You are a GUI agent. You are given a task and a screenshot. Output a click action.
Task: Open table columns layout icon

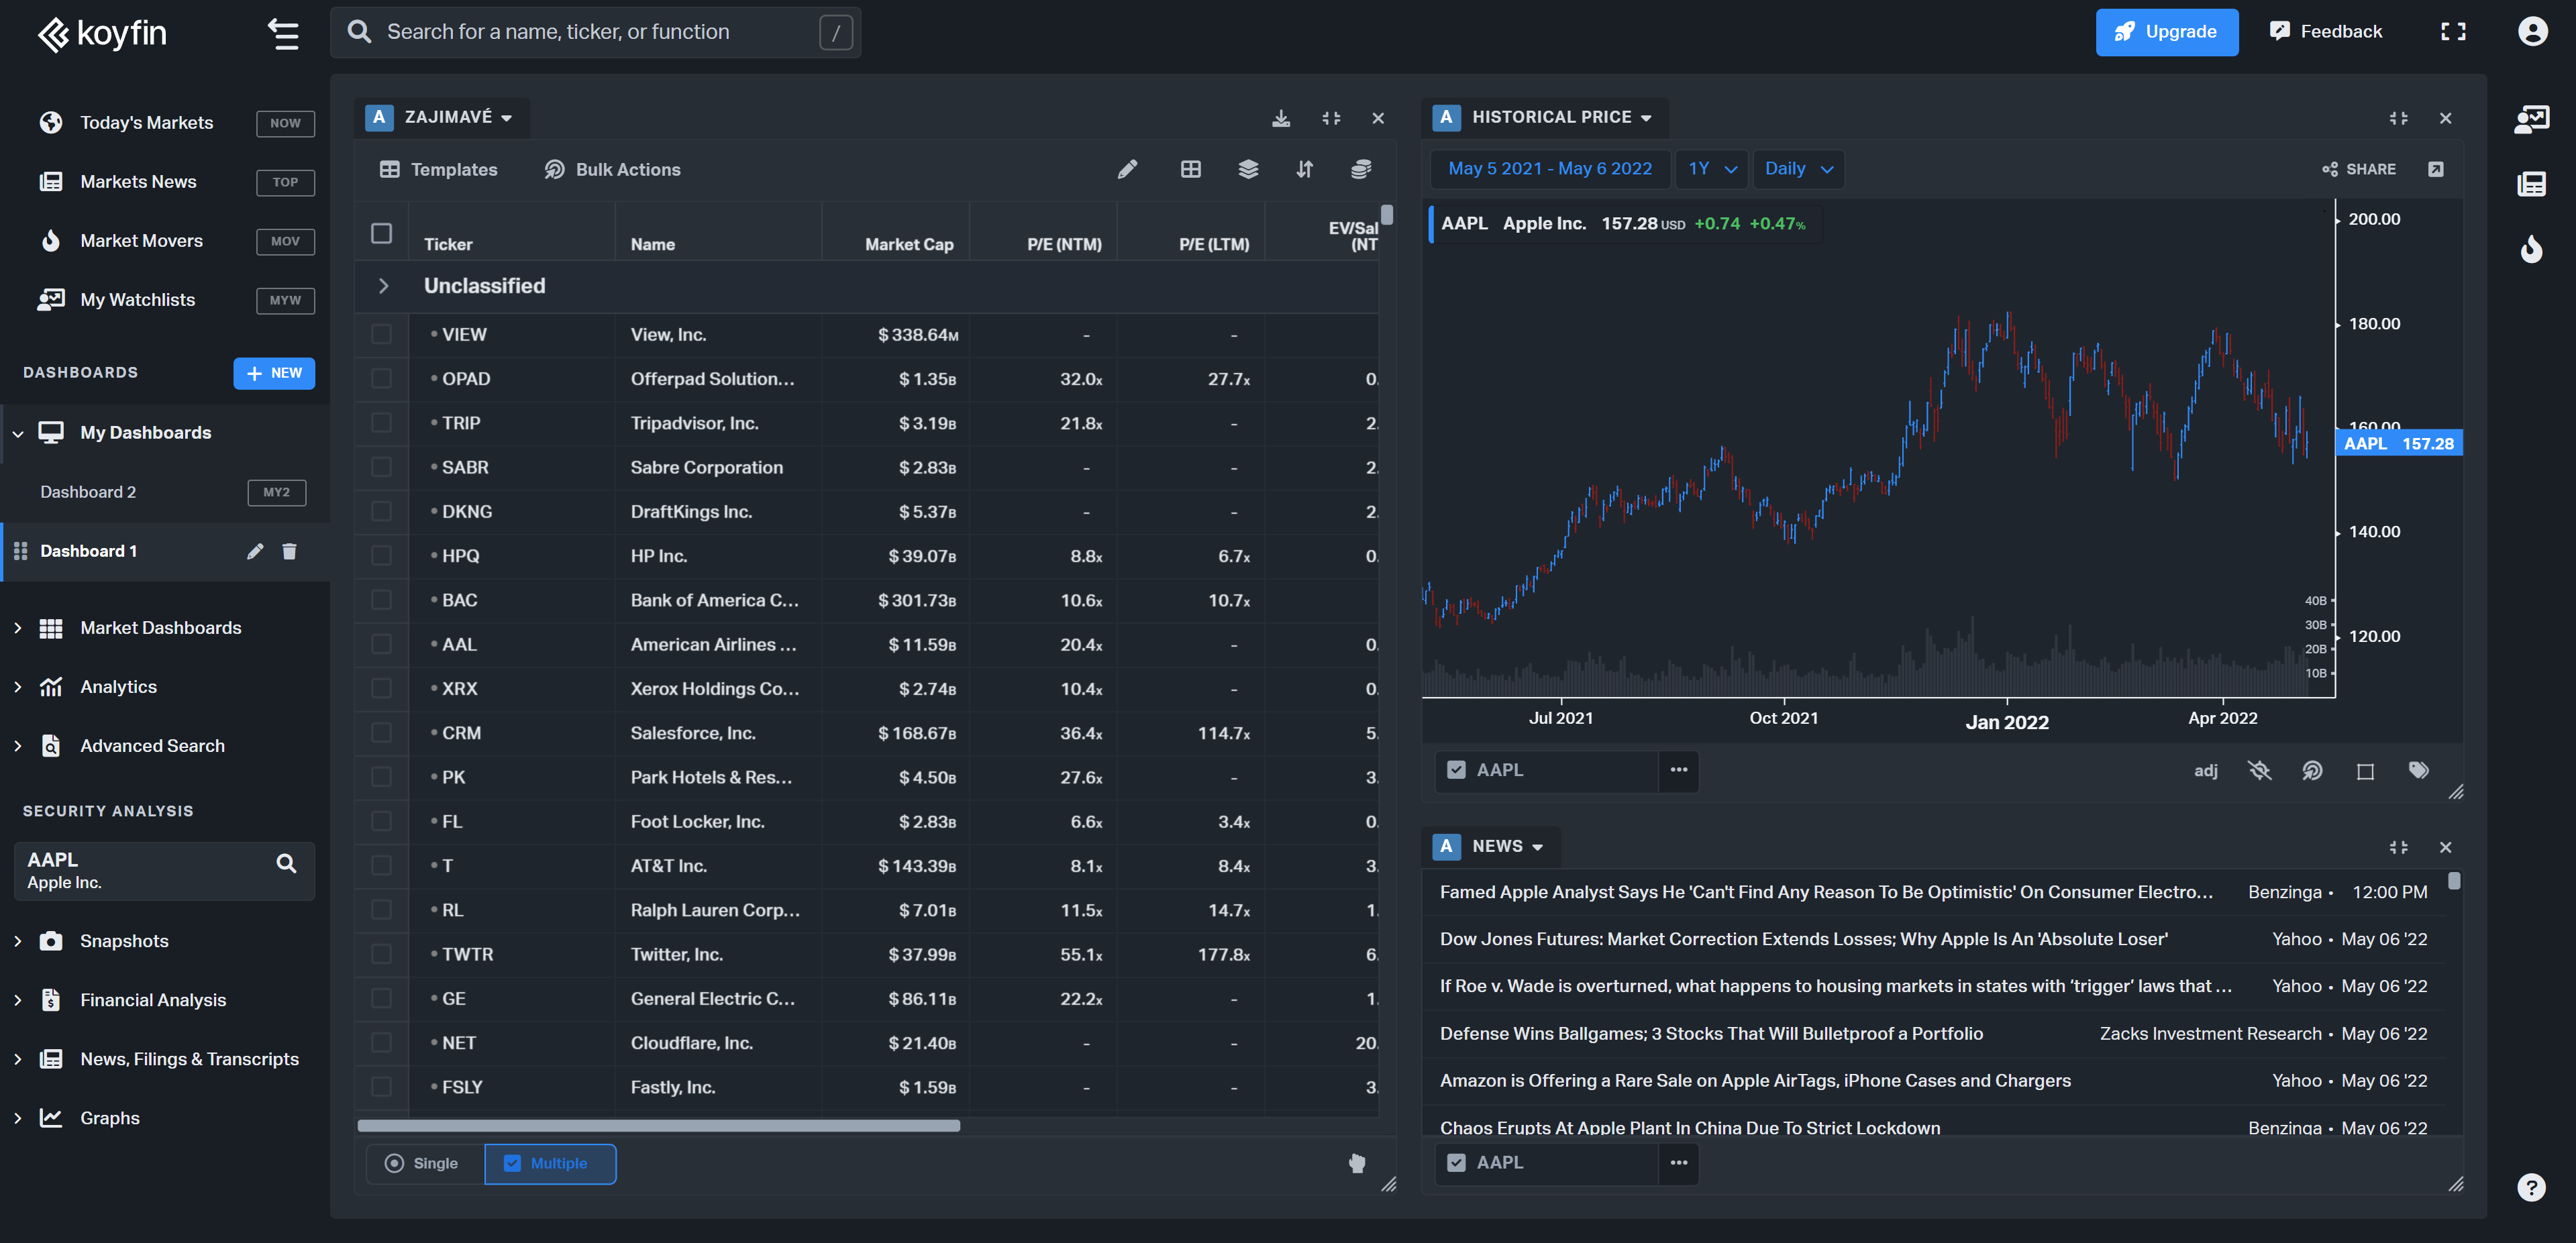[1190, 169]
